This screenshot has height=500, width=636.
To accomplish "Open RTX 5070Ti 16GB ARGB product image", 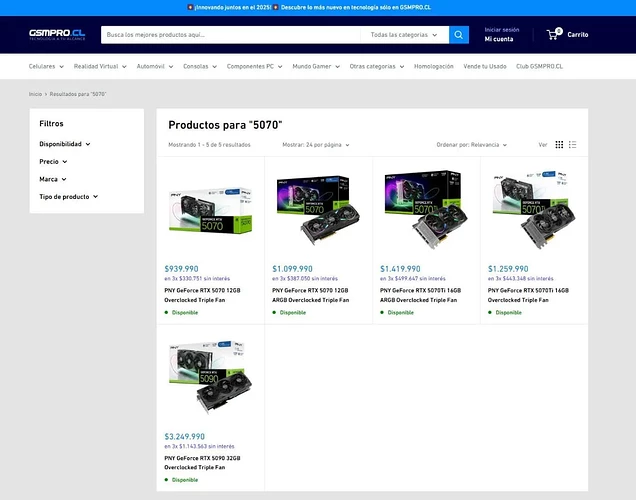I will [x=426, y=210].
